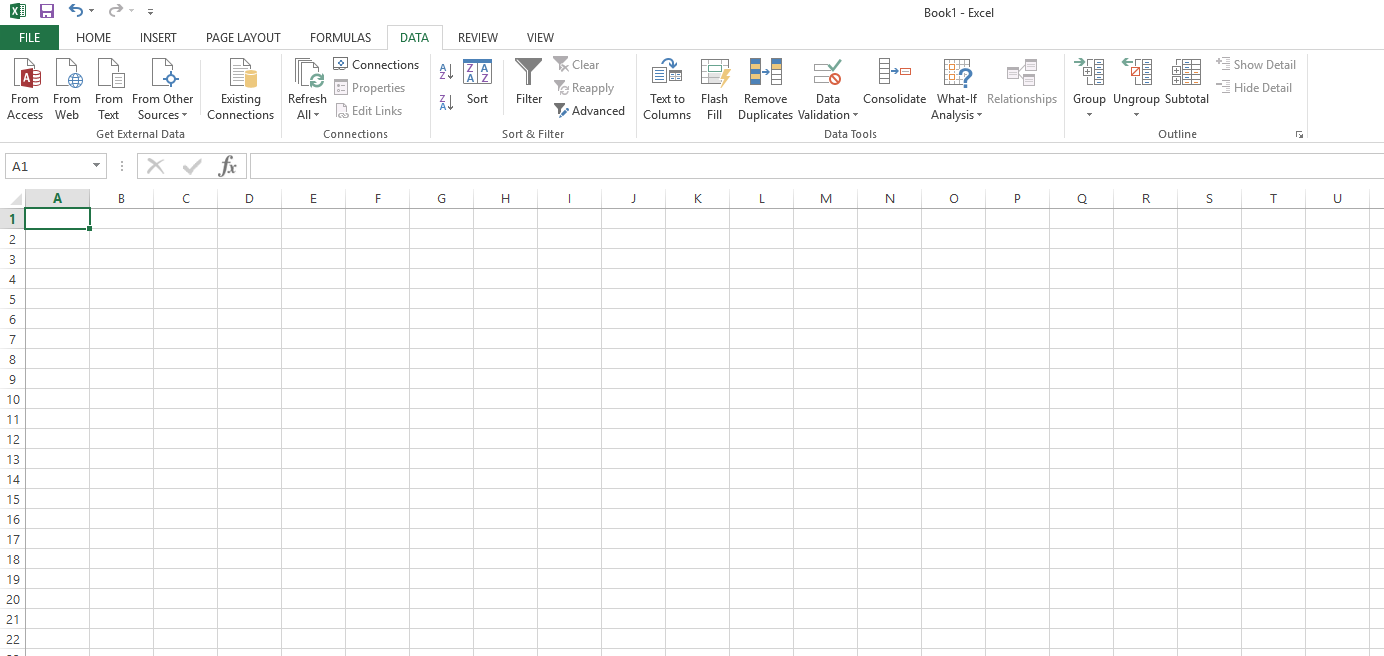
Task: Expand the From Other Sources dropdown
Action: pos(185,116)
